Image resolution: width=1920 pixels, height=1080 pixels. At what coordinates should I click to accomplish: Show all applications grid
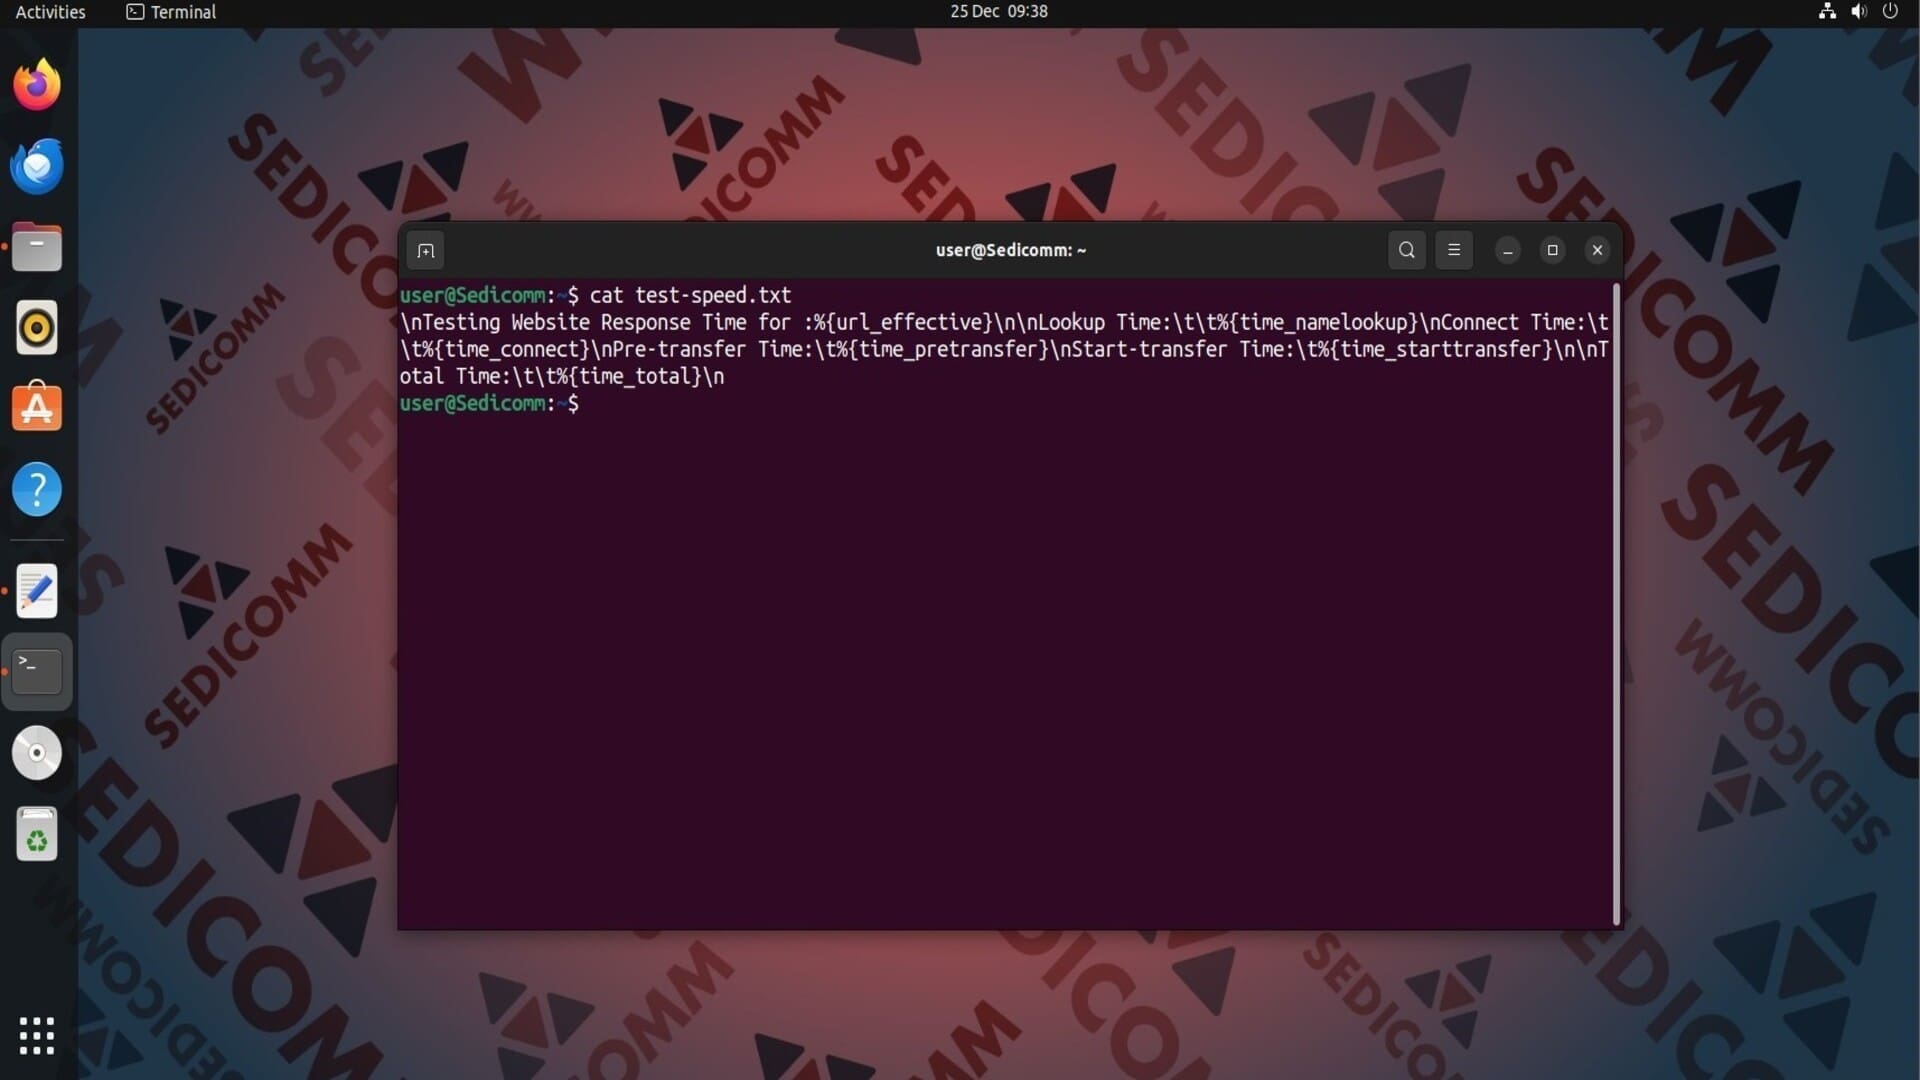37,1035
